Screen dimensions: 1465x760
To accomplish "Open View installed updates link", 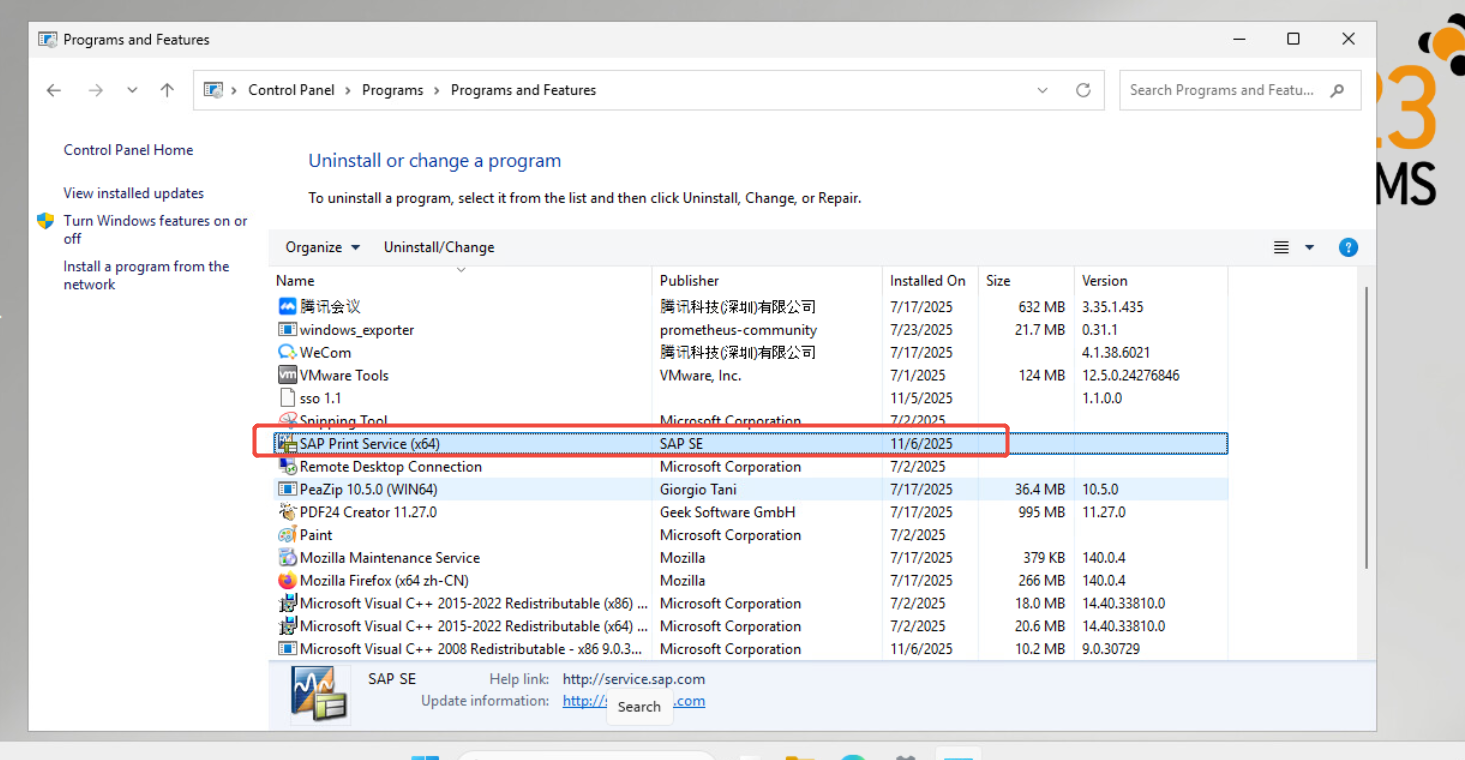I will tap(133, 193).
